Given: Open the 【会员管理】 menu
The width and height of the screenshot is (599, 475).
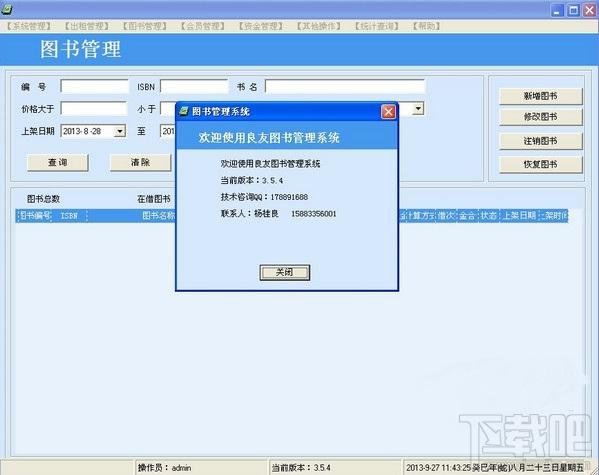Looking at the screenshot, I should pyautogui.click(x=203, y=26).
